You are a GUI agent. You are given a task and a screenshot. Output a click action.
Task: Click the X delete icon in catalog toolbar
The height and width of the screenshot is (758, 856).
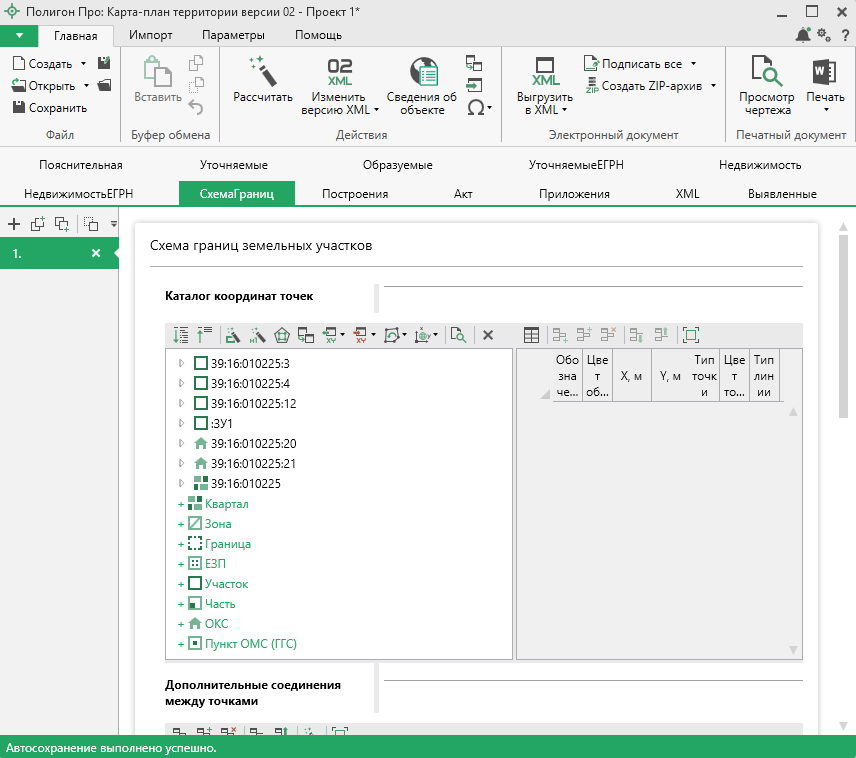point(488,335)
